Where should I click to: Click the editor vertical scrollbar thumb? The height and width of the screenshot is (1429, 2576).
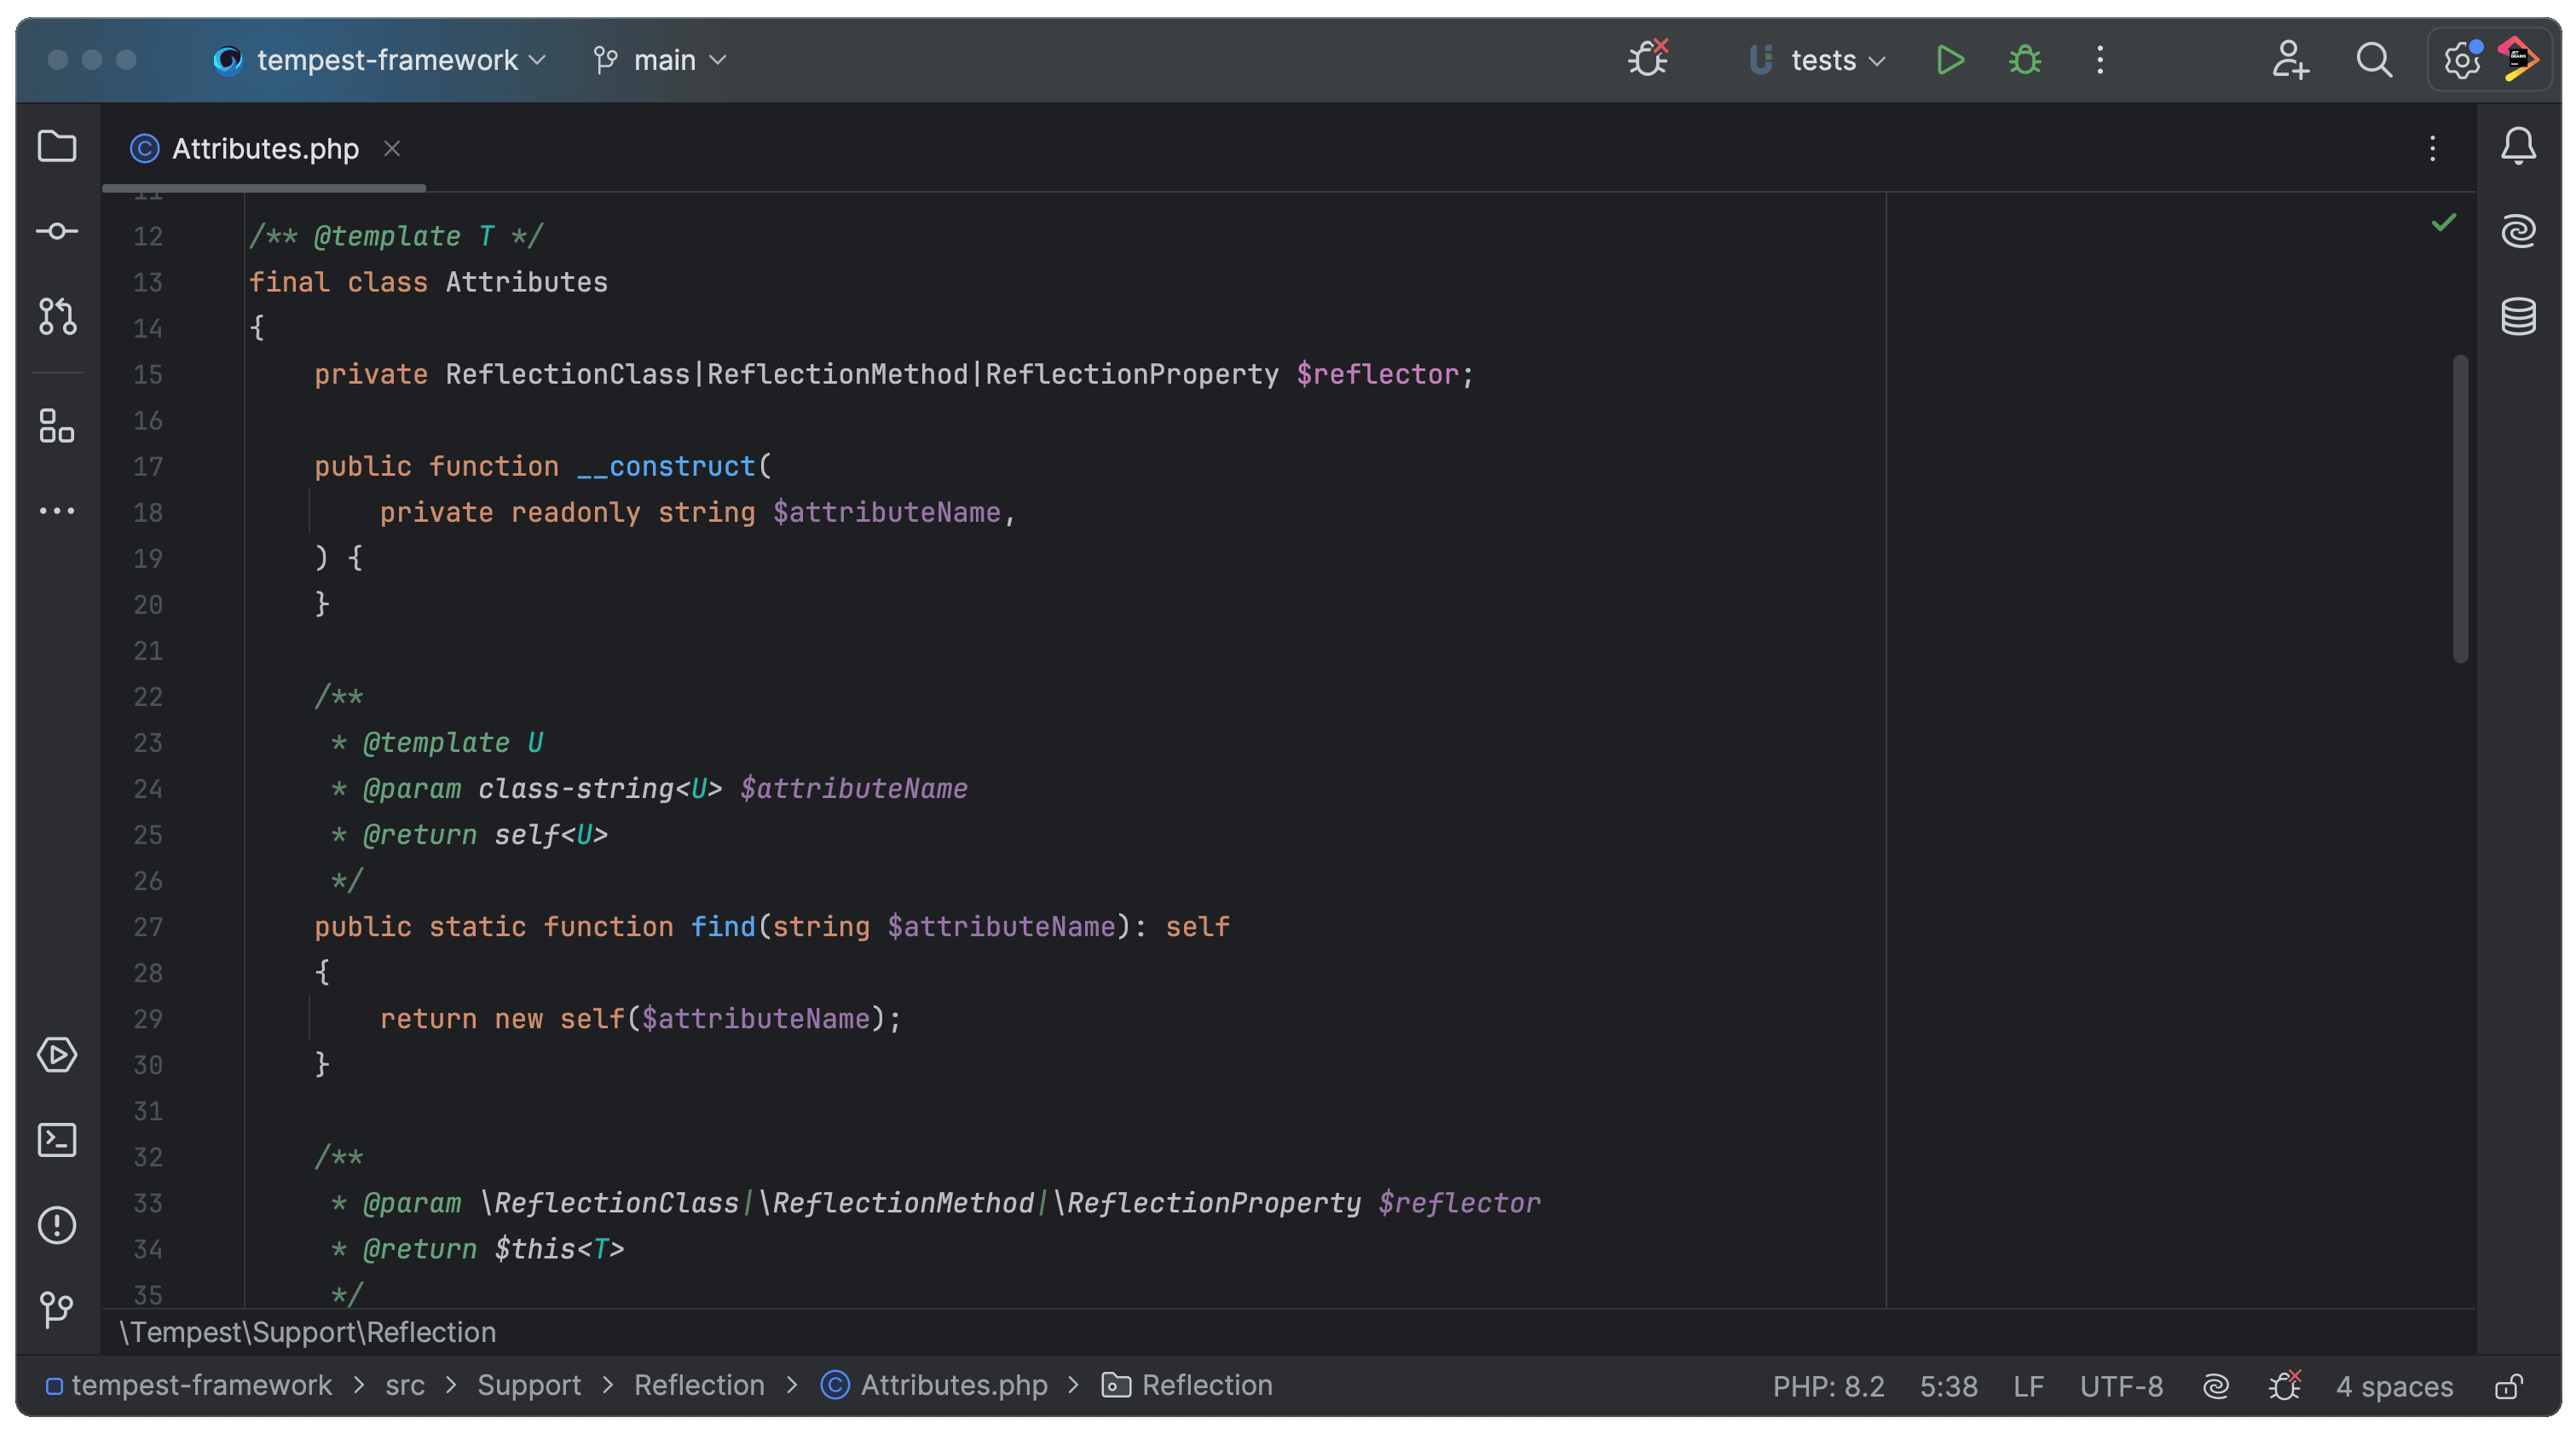[x=2460, y=508]
